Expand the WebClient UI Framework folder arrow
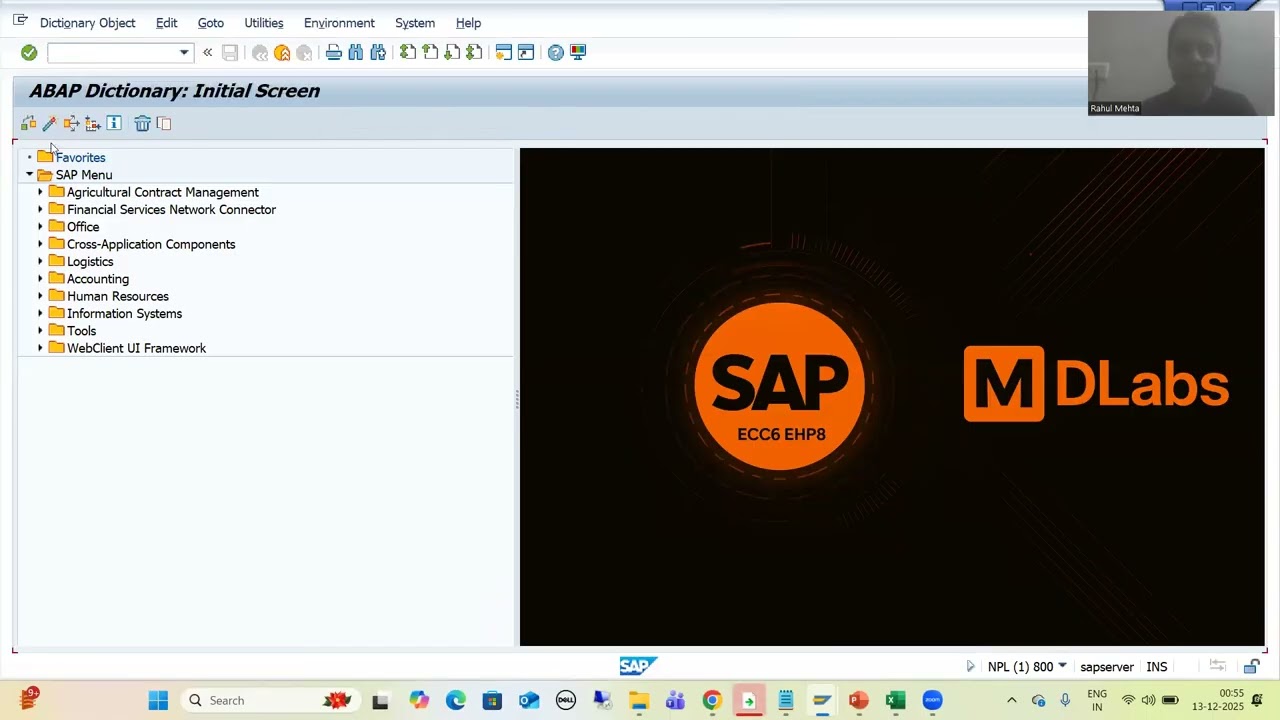Screen dimensions: 1280x720 point(41,348)
